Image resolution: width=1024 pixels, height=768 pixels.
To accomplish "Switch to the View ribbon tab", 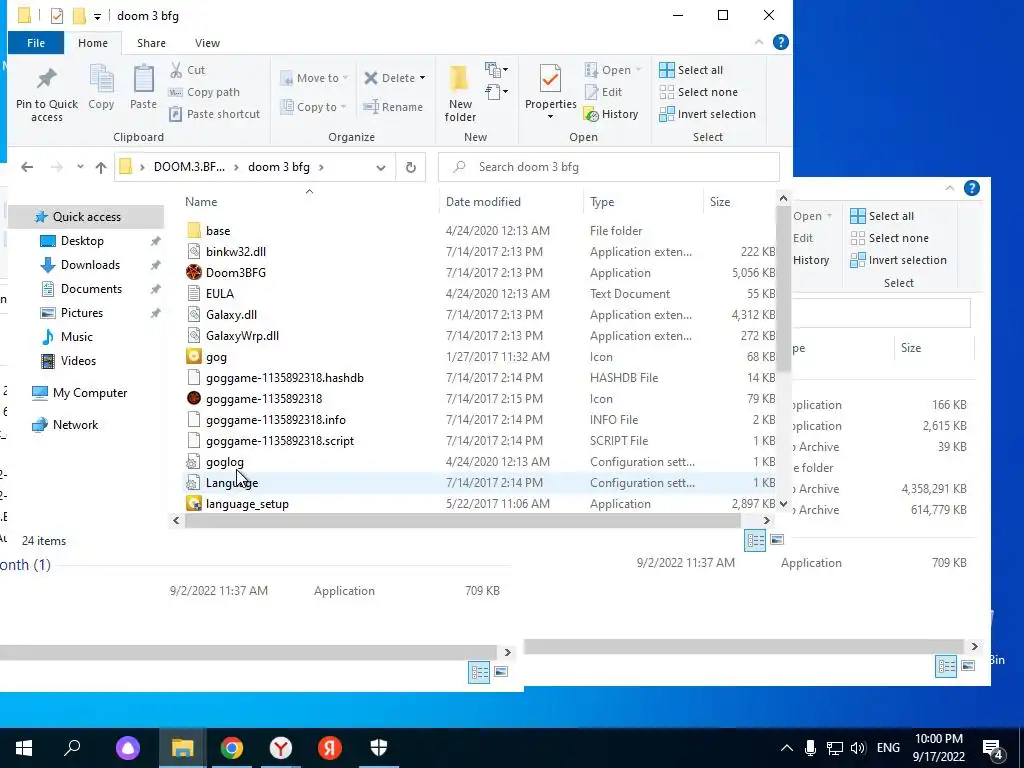I will [207, 43].
